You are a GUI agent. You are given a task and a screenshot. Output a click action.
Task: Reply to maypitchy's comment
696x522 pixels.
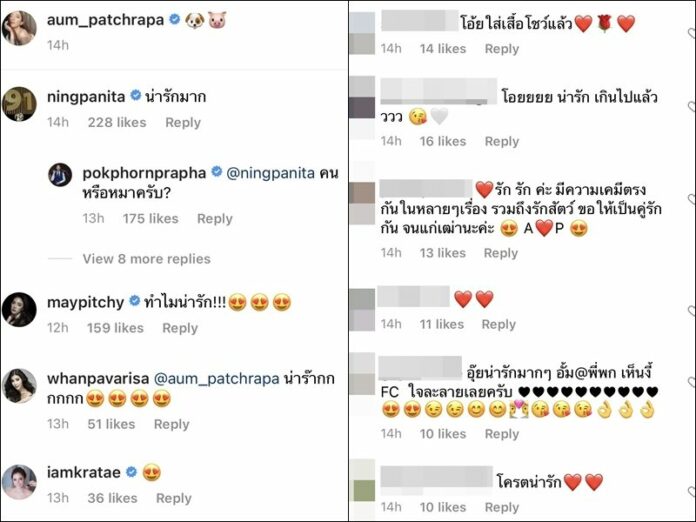[180, 328]
